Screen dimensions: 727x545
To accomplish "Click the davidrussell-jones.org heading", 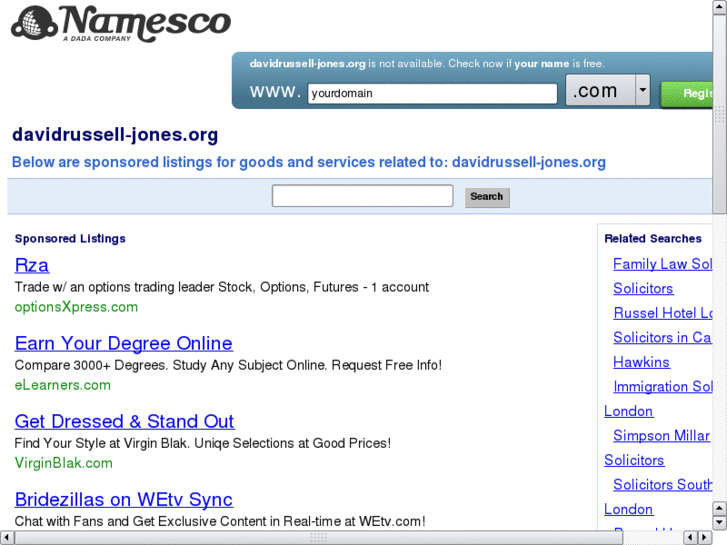I will click(115, 135).
